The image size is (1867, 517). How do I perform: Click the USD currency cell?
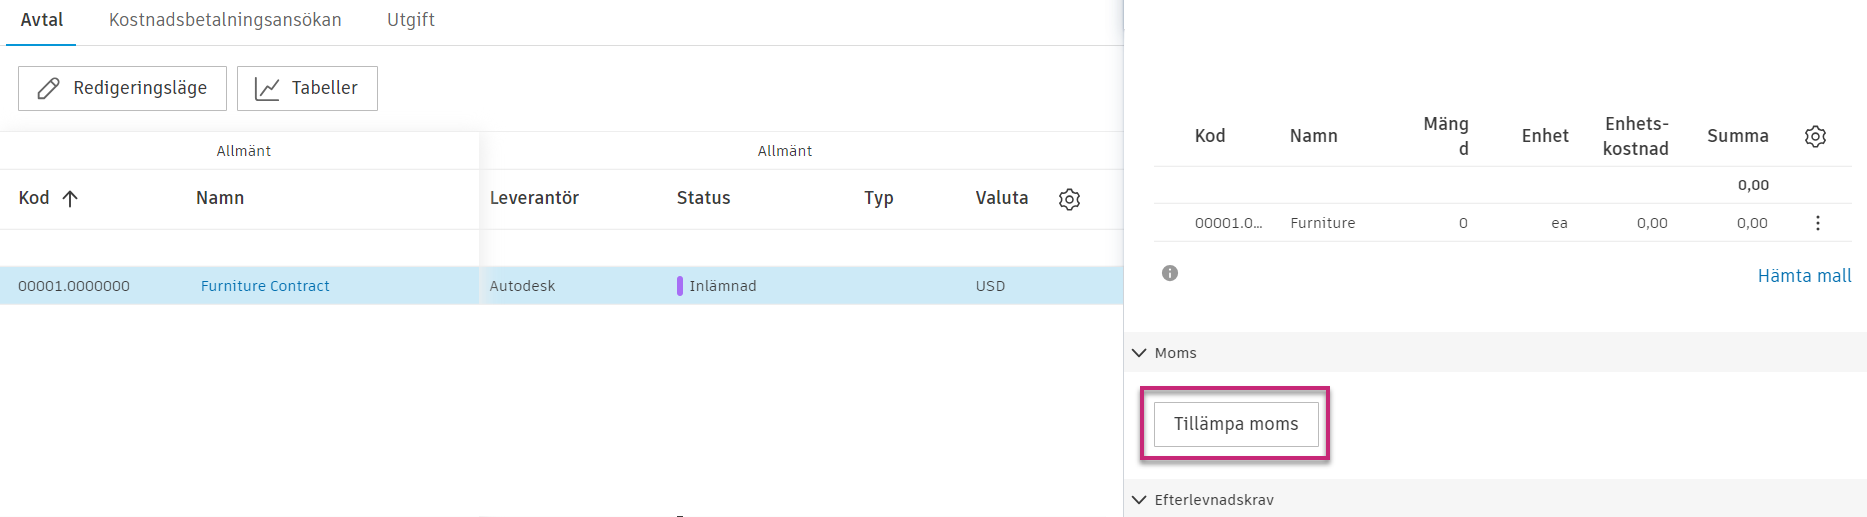coord(990,286)
